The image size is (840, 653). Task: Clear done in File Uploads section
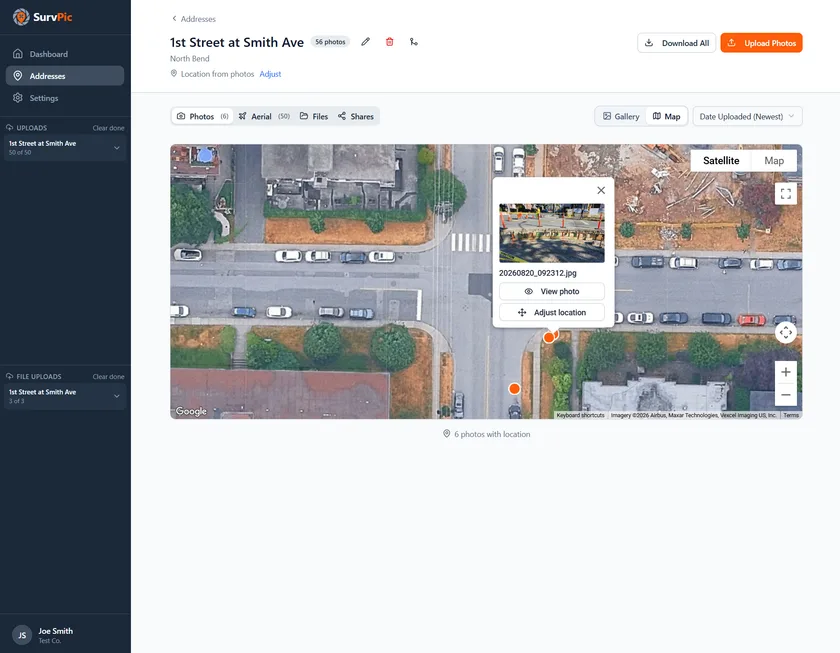108,377
